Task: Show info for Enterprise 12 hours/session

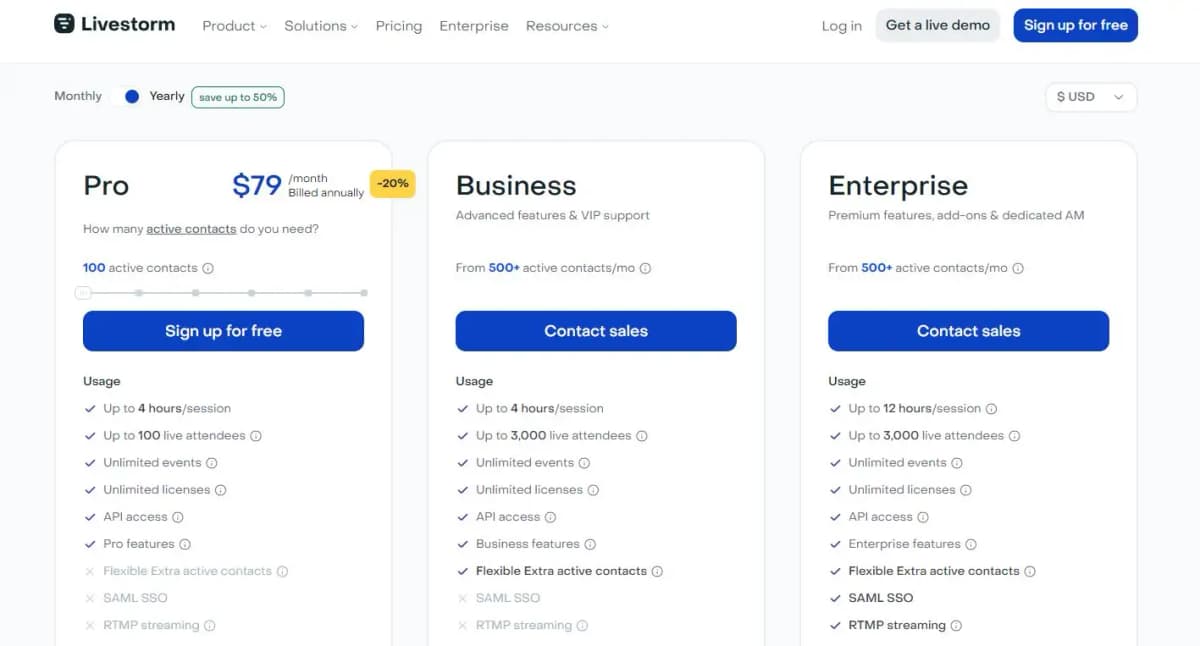Action: coord(992,409)
